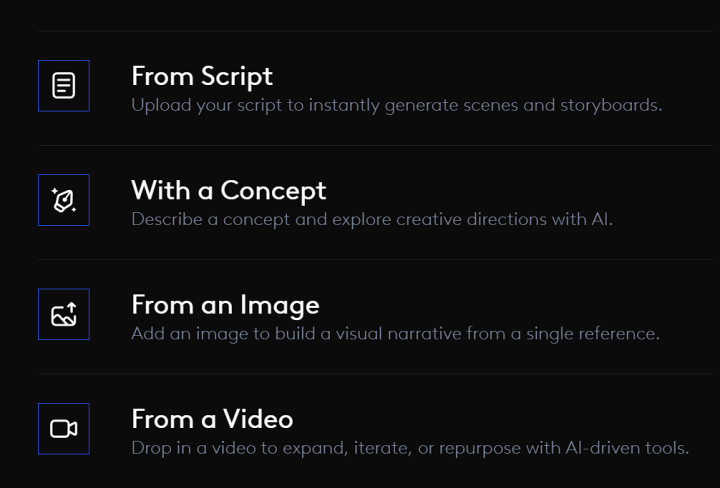This screenshot has width=720, height=488.
Task: Click the video camera icon
Action: tap(64, 429)
